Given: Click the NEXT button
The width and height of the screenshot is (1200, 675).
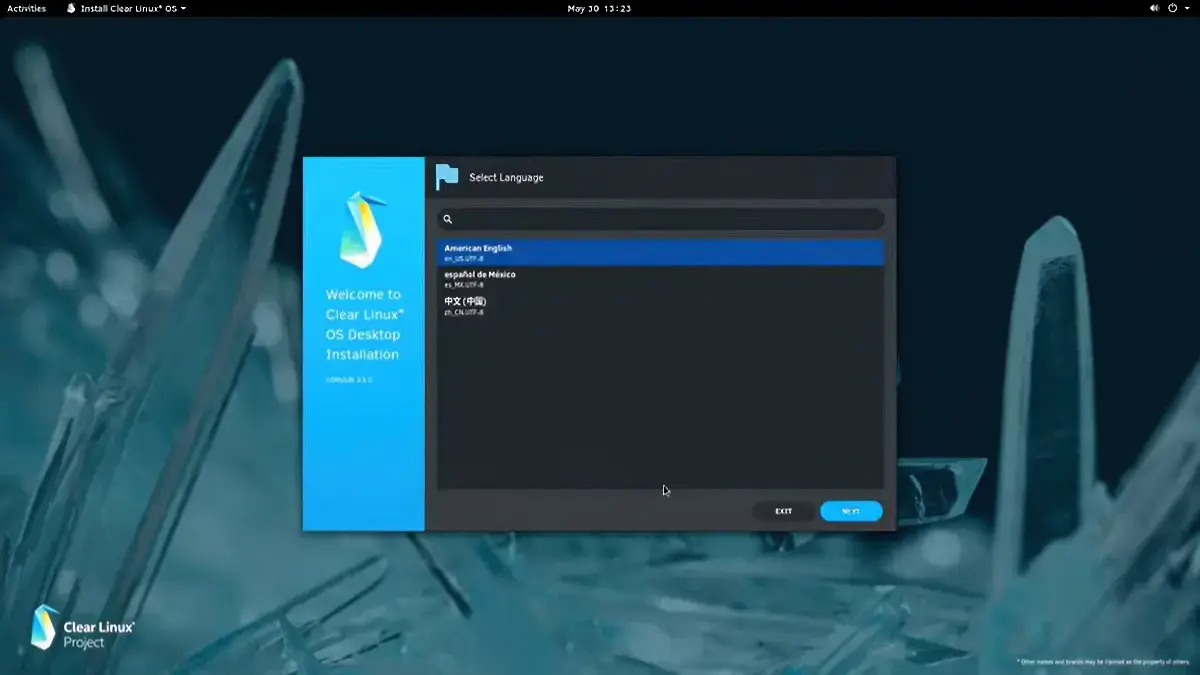Looking at the screenshot, I should (850, 511).
